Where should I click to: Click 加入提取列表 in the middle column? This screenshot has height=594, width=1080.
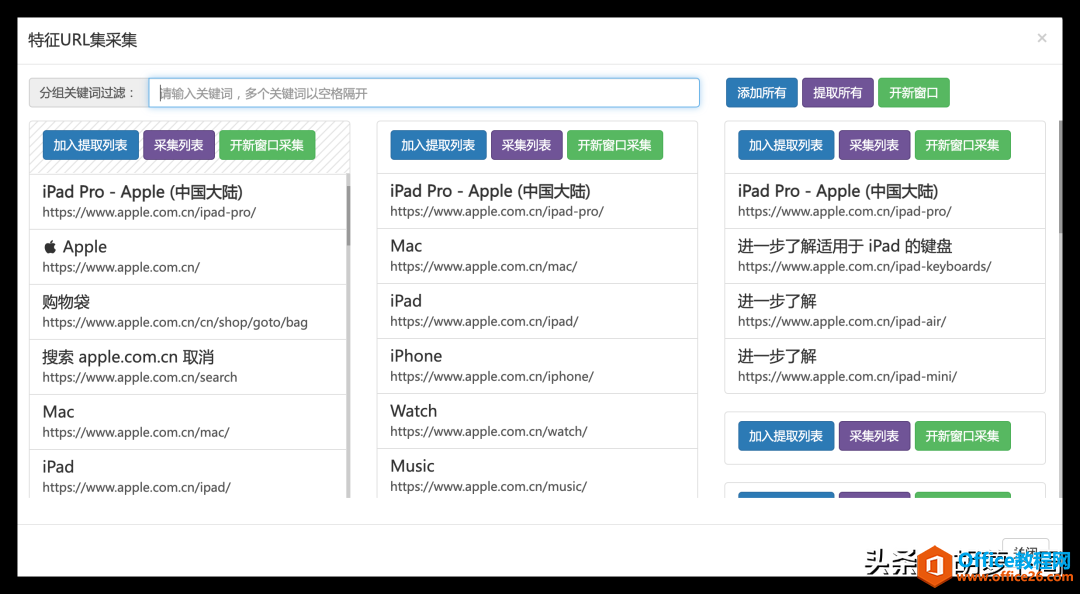[438, 145]
